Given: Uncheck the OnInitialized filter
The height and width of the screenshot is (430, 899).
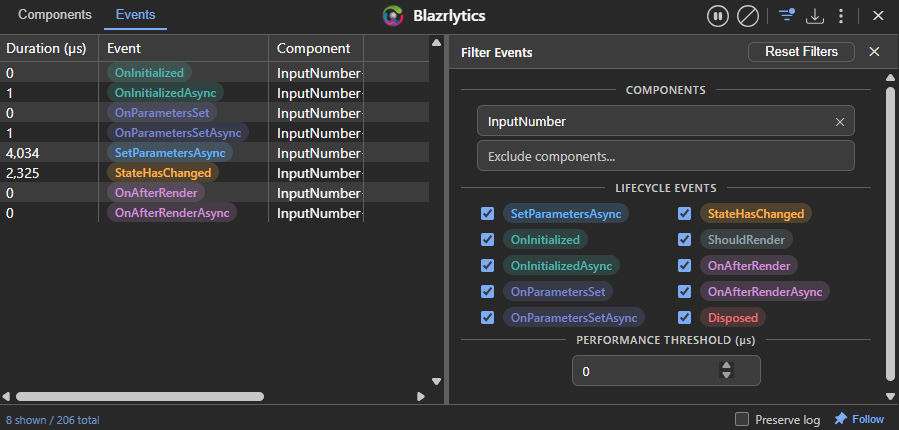Looking at the screenshot, I should coord(487,240).
